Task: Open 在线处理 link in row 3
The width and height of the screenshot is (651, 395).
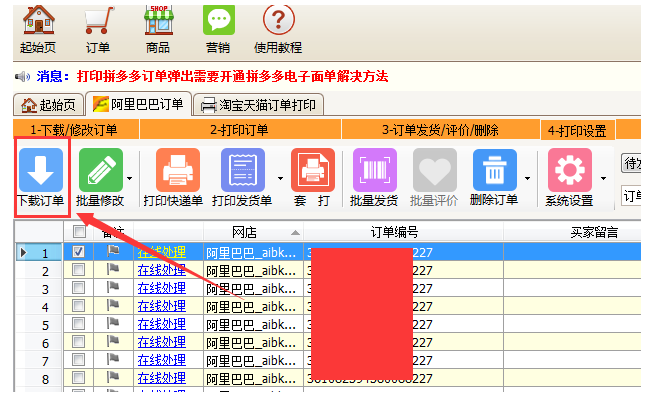Action: 162,288
